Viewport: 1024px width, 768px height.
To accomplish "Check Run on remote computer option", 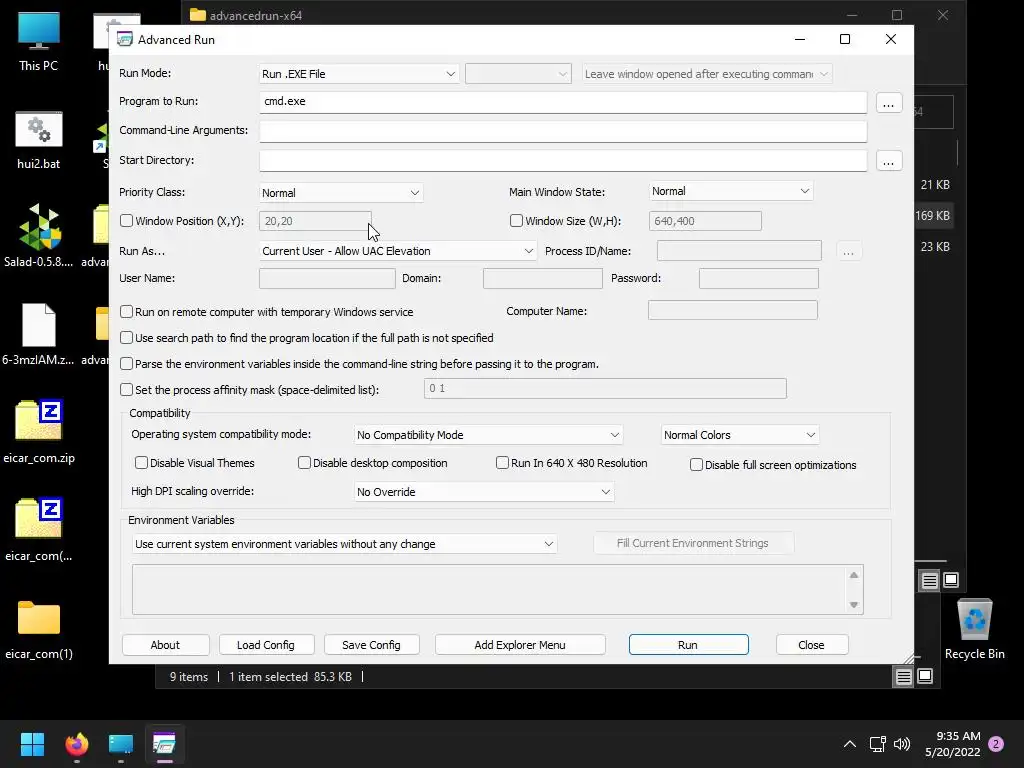I will click(127, 312).
